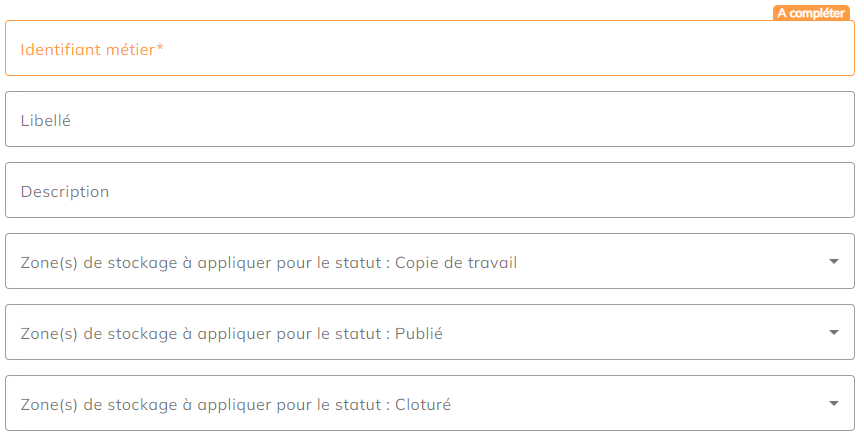Click the arrow icon on Copie de travail dropdown

tap(834, 262)
